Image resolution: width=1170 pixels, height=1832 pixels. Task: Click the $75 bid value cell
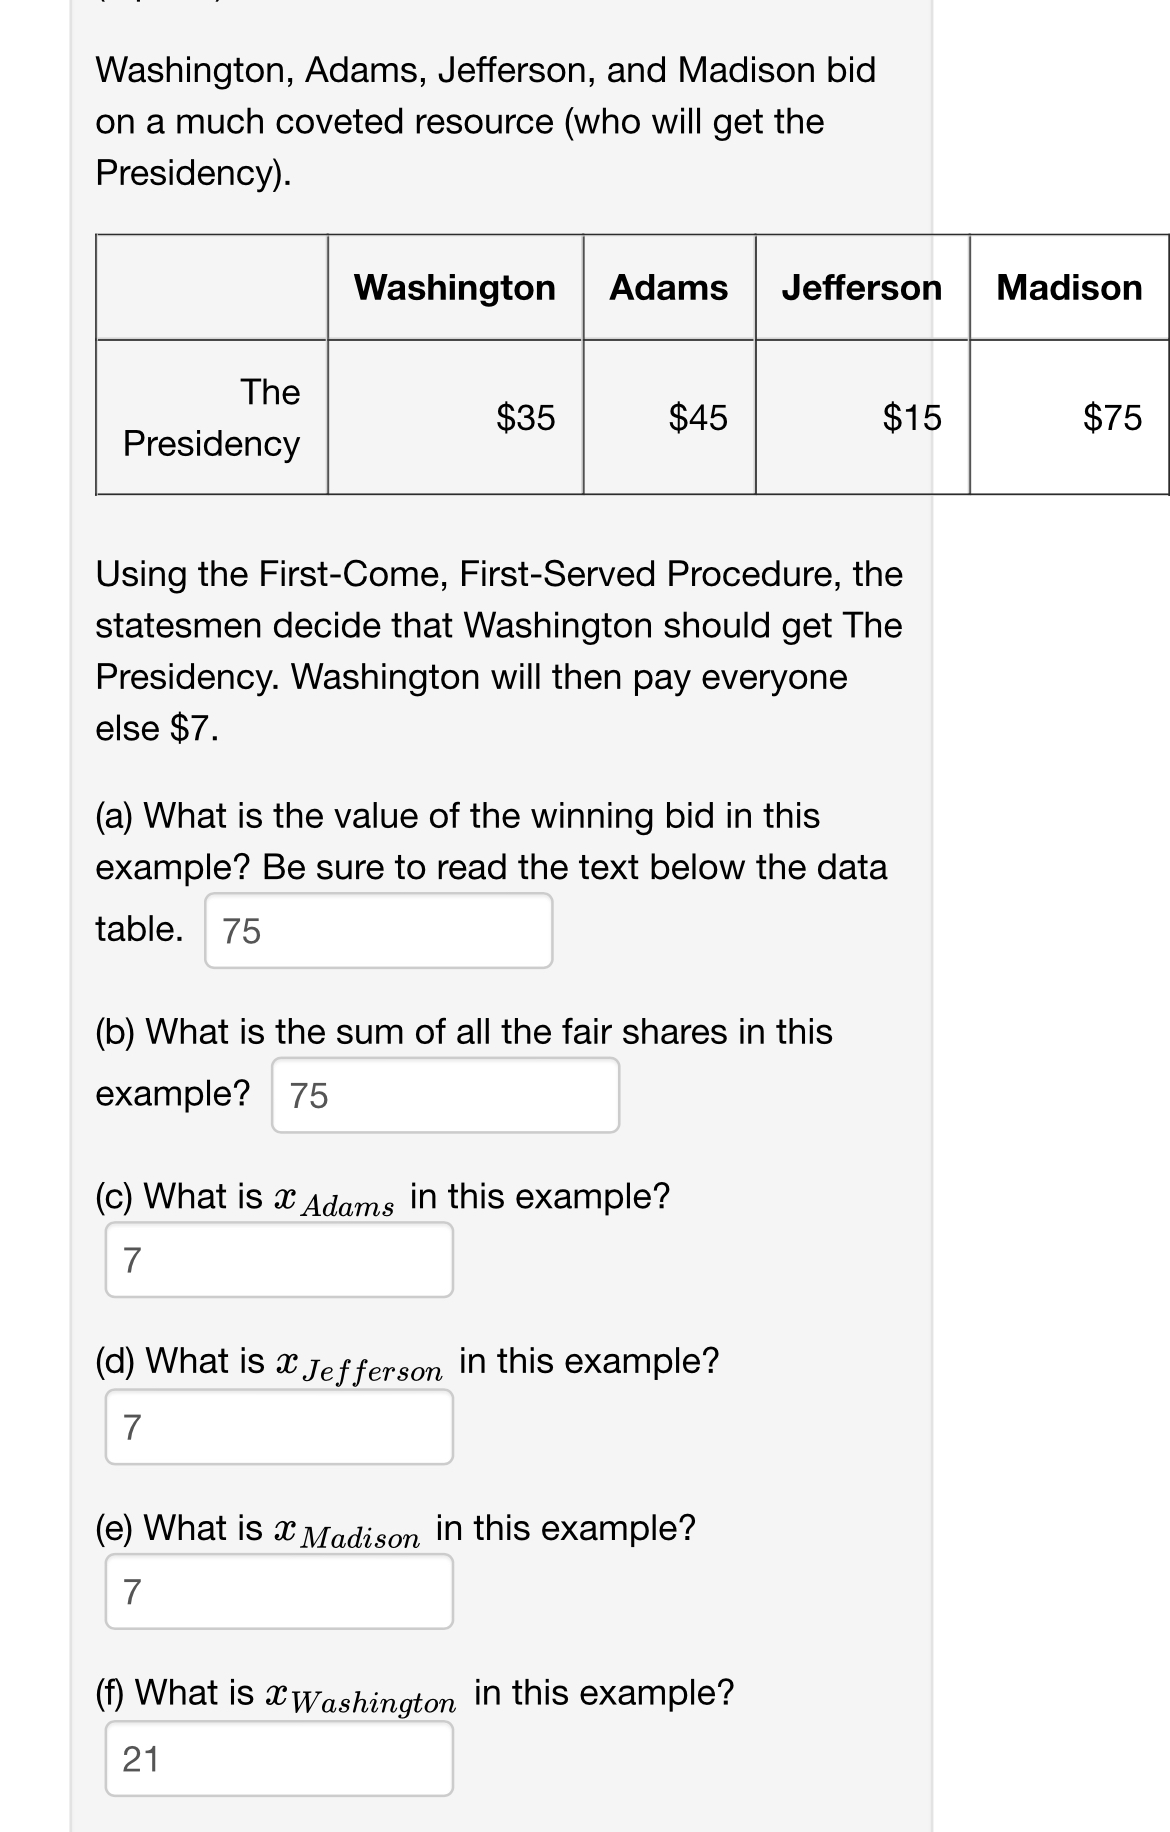1112,418
